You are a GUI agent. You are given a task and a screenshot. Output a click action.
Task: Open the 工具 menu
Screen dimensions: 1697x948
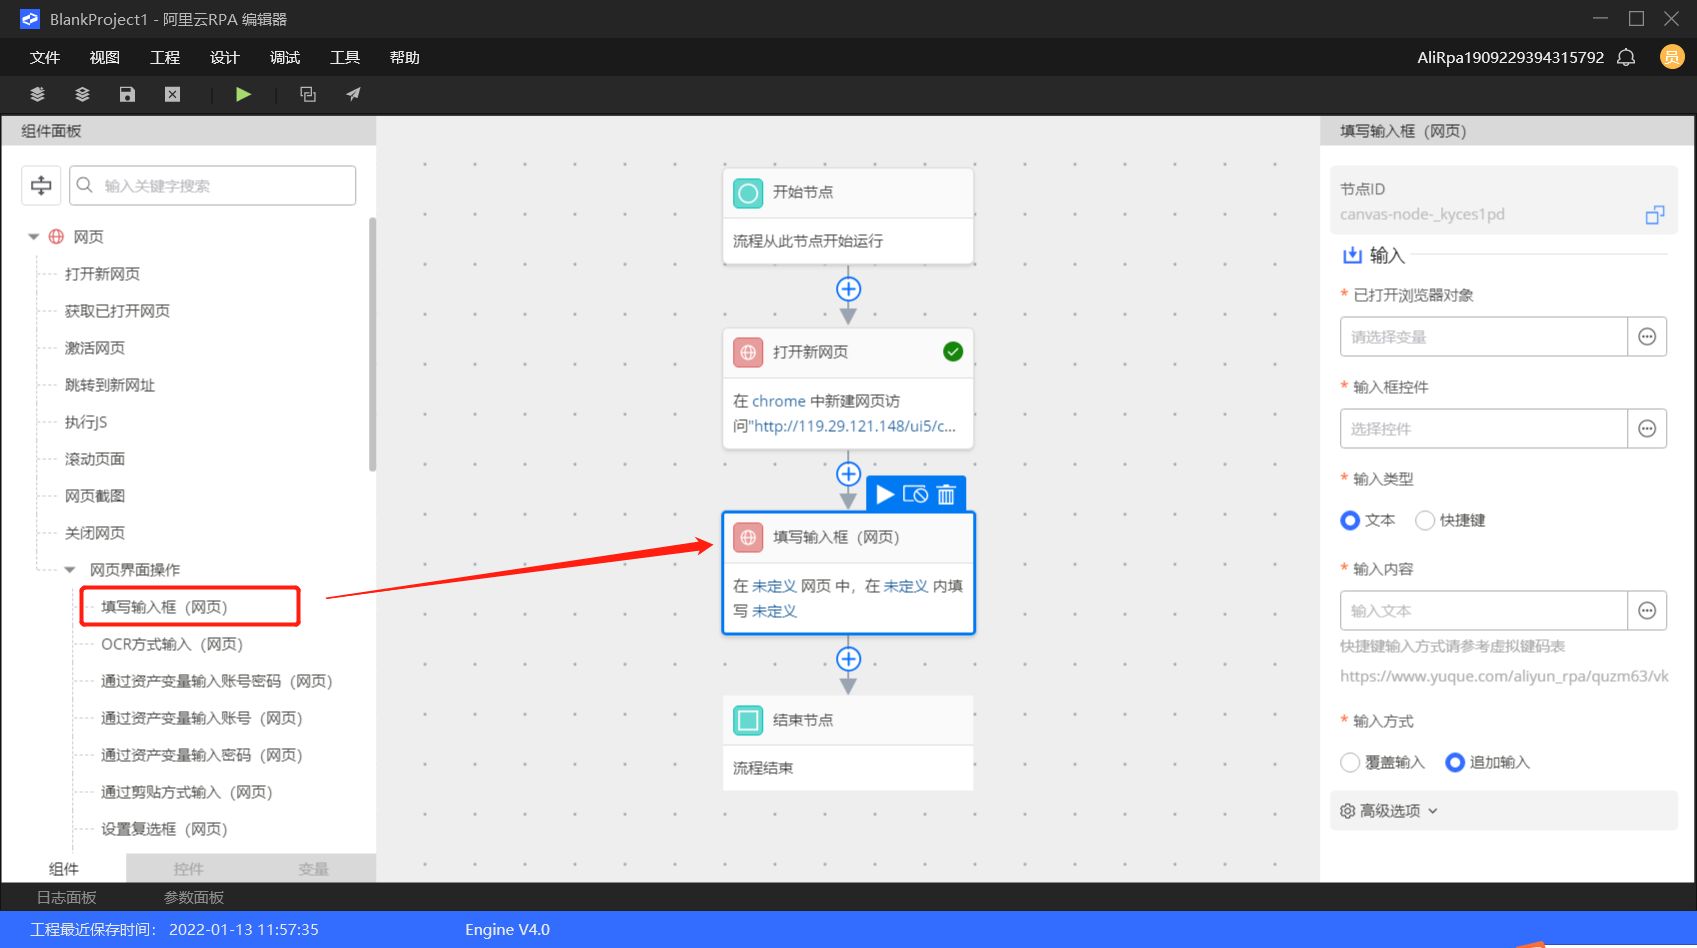[345, 57]
